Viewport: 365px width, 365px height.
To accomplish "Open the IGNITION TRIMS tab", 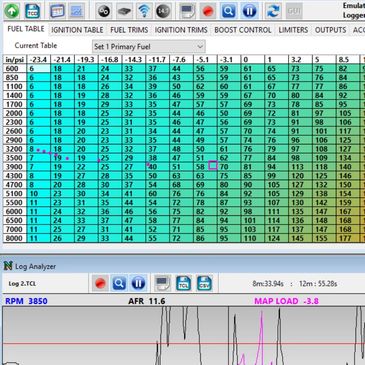I will [181, 30].
